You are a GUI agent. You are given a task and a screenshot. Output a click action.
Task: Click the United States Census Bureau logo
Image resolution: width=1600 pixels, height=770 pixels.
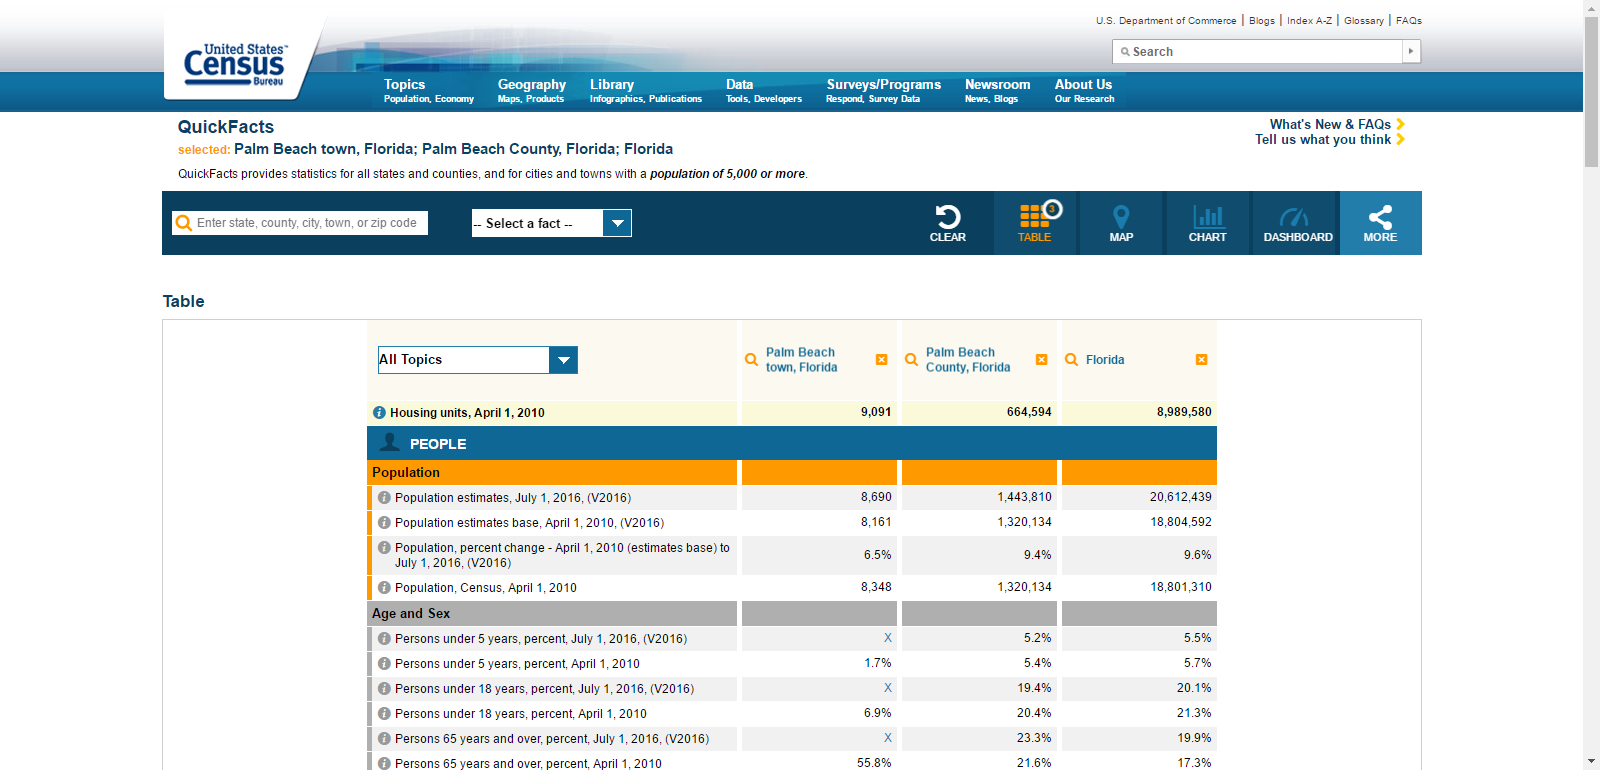[x=235, y=64]
